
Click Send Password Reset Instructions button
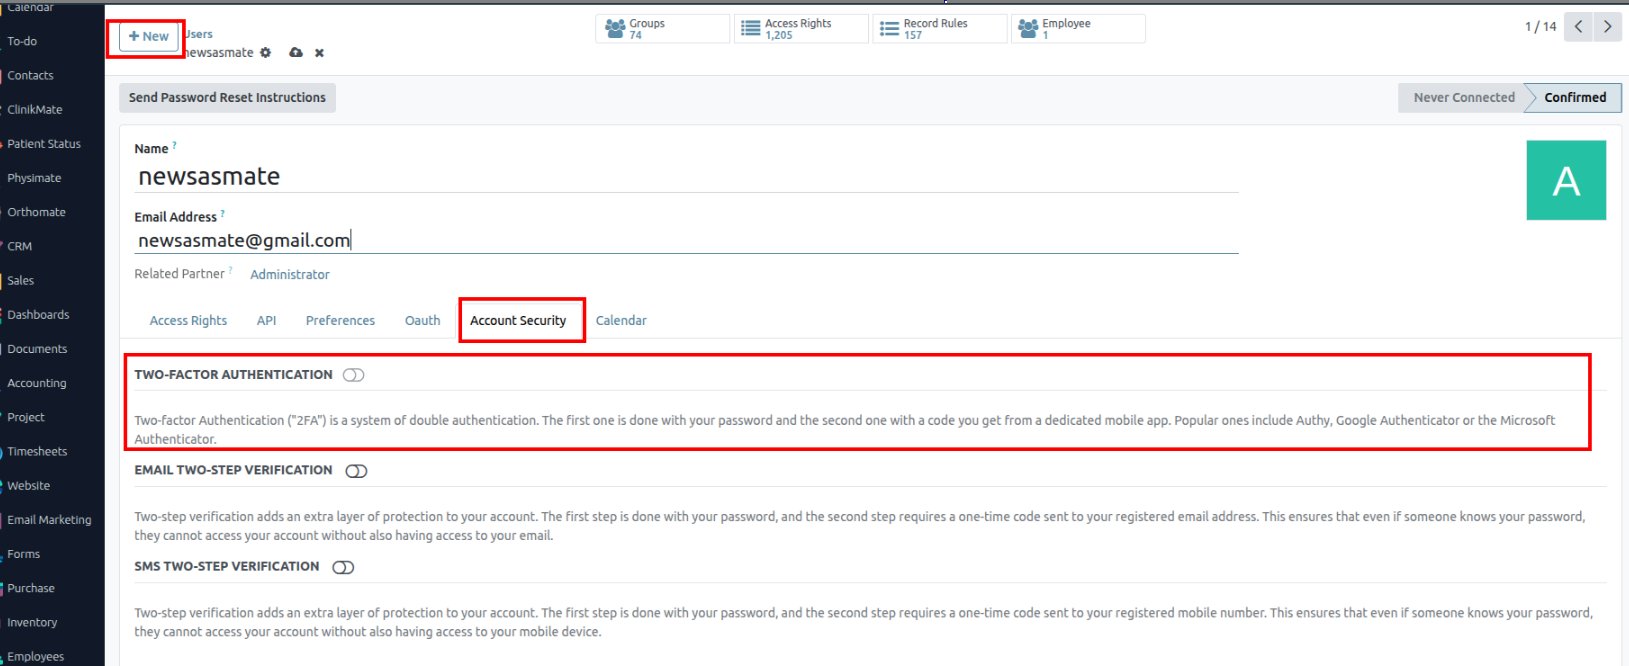(227, 98)
